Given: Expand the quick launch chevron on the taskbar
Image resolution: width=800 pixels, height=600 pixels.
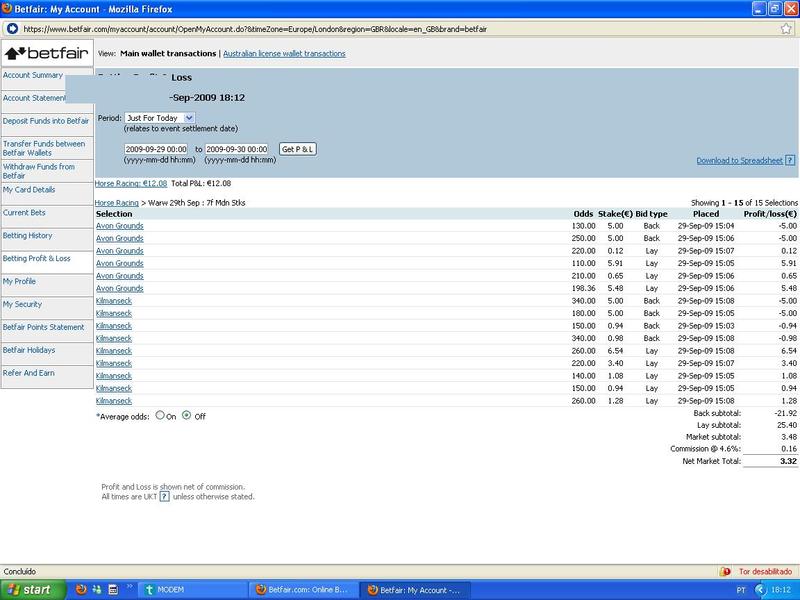Looking at the screenshot, I should click(x=129, y=587).
